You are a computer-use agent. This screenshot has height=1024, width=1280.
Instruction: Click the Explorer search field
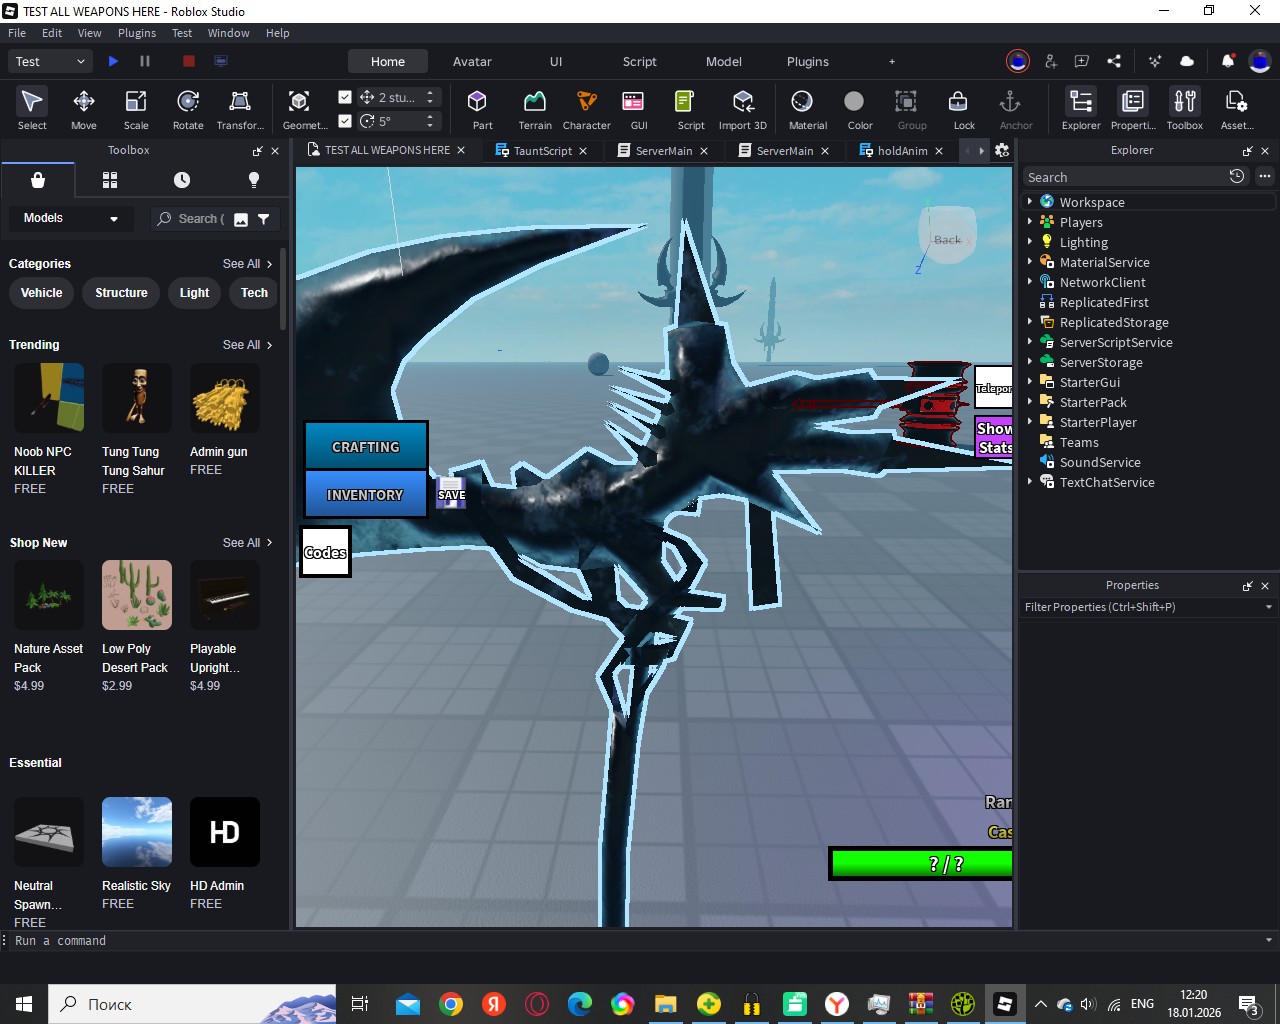click(x=1125, y=177)
